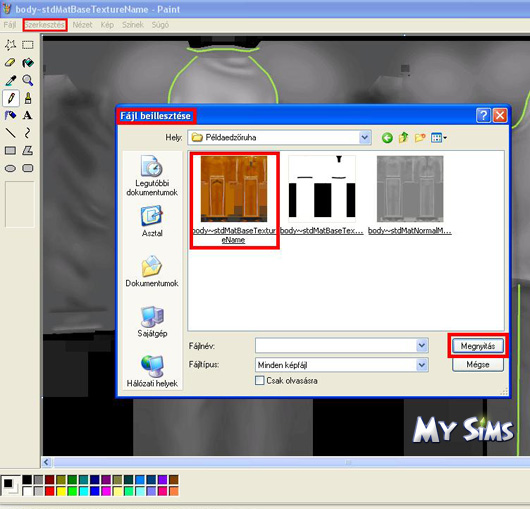Select the Eraser tool
Viewport: 530px width, 509px height.
coord(10,63)
